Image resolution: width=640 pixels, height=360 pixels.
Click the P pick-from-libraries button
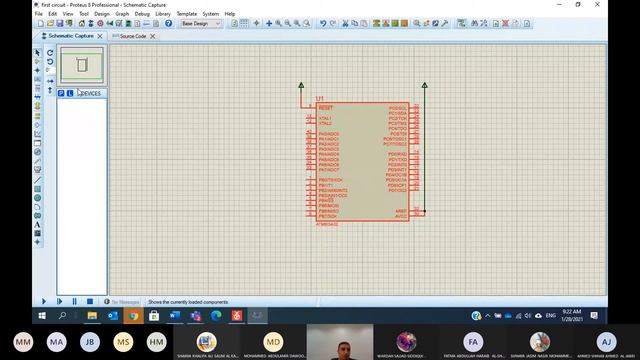point(61,93)
